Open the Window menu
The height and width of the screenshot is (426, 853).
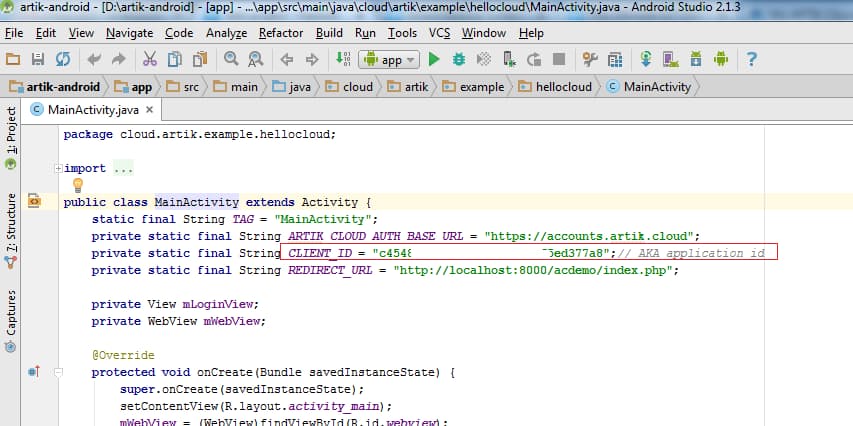484,33
